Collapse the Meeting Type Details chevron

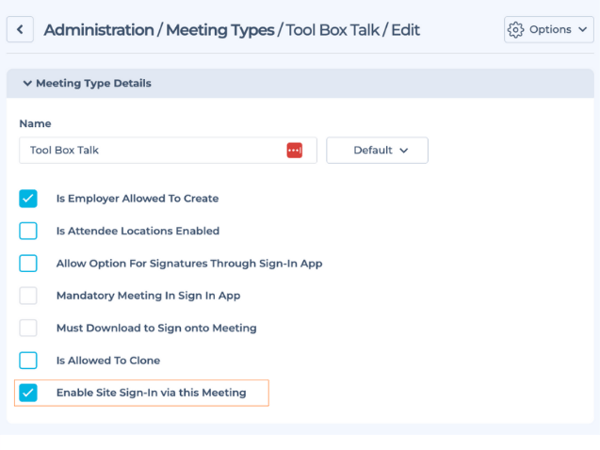[x=27, y=84]
